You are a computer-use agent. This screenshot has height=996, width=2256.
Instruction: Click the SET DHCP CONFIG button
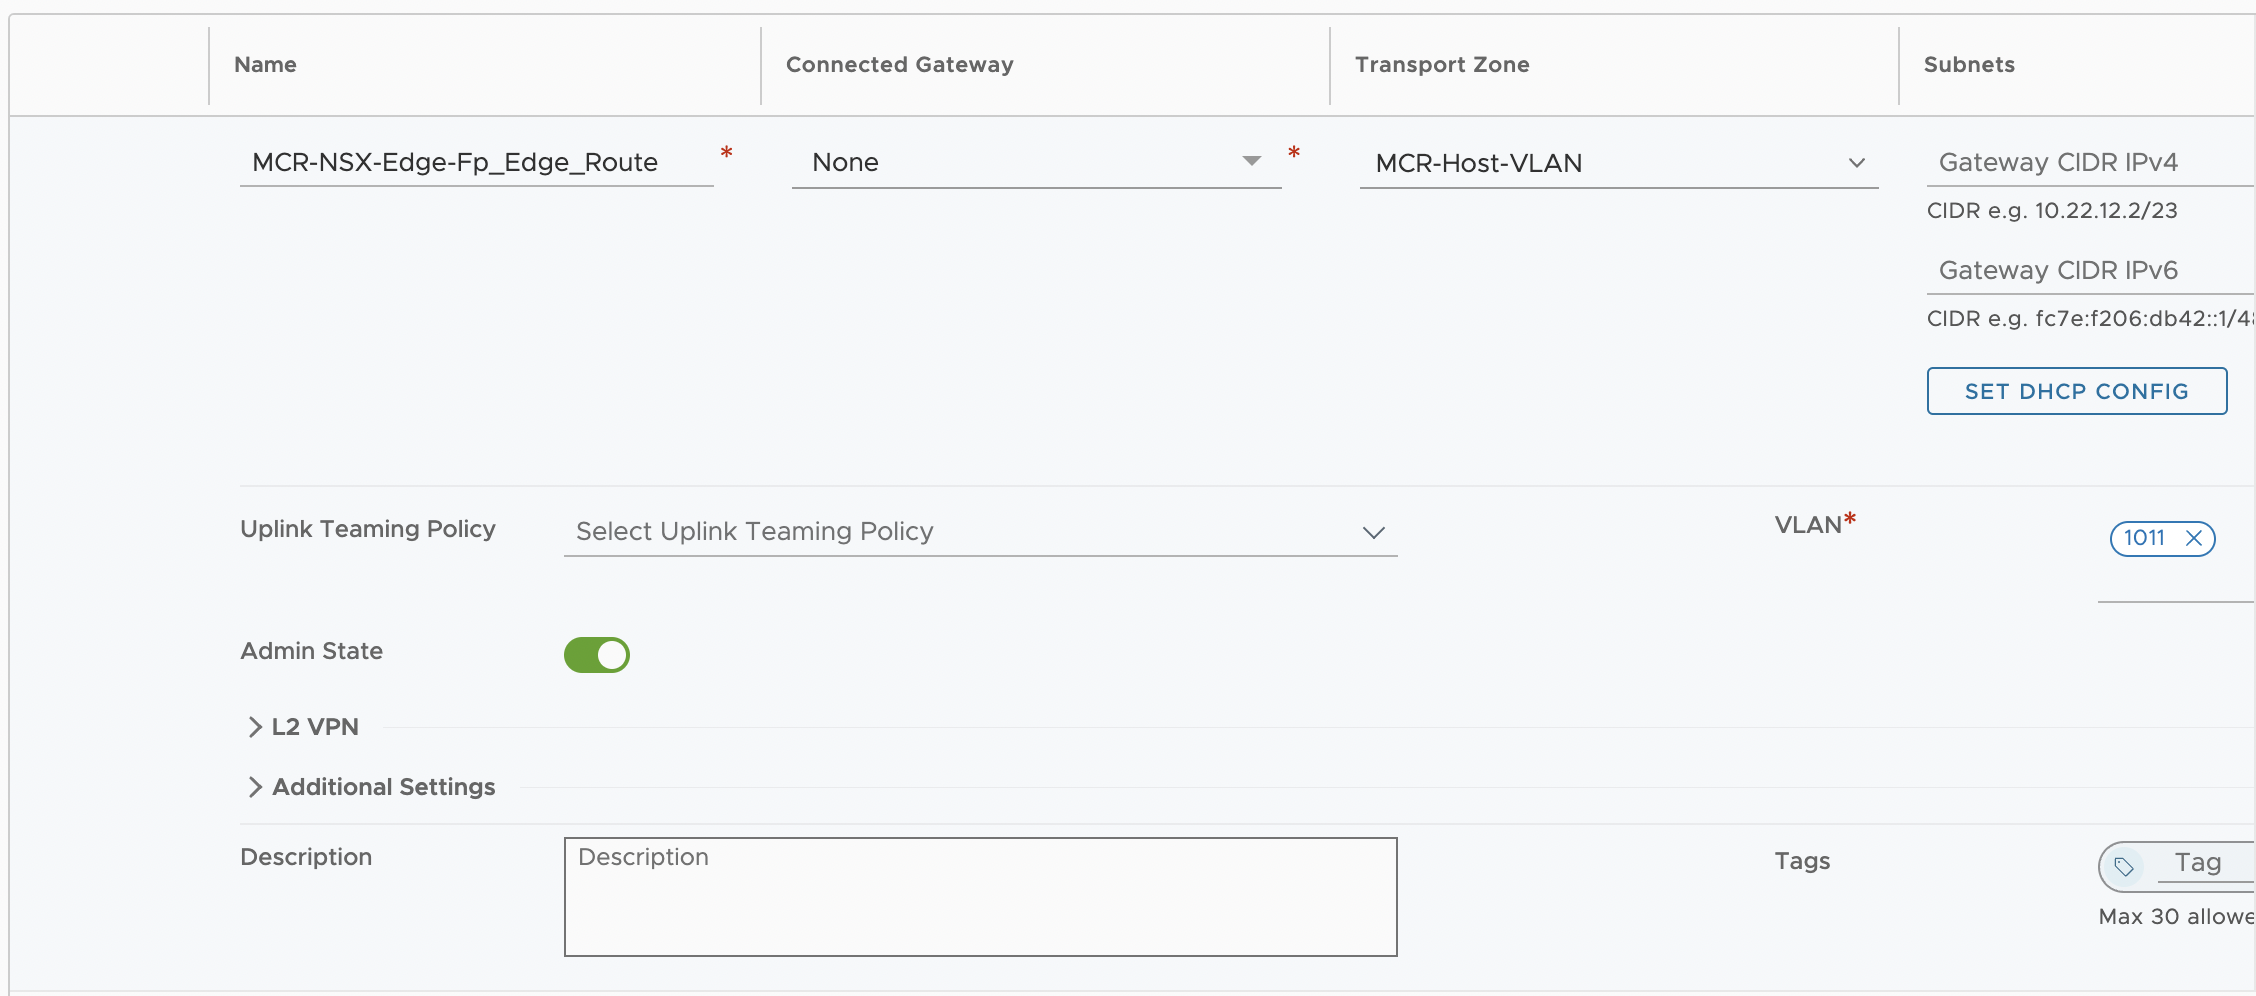2077,391
